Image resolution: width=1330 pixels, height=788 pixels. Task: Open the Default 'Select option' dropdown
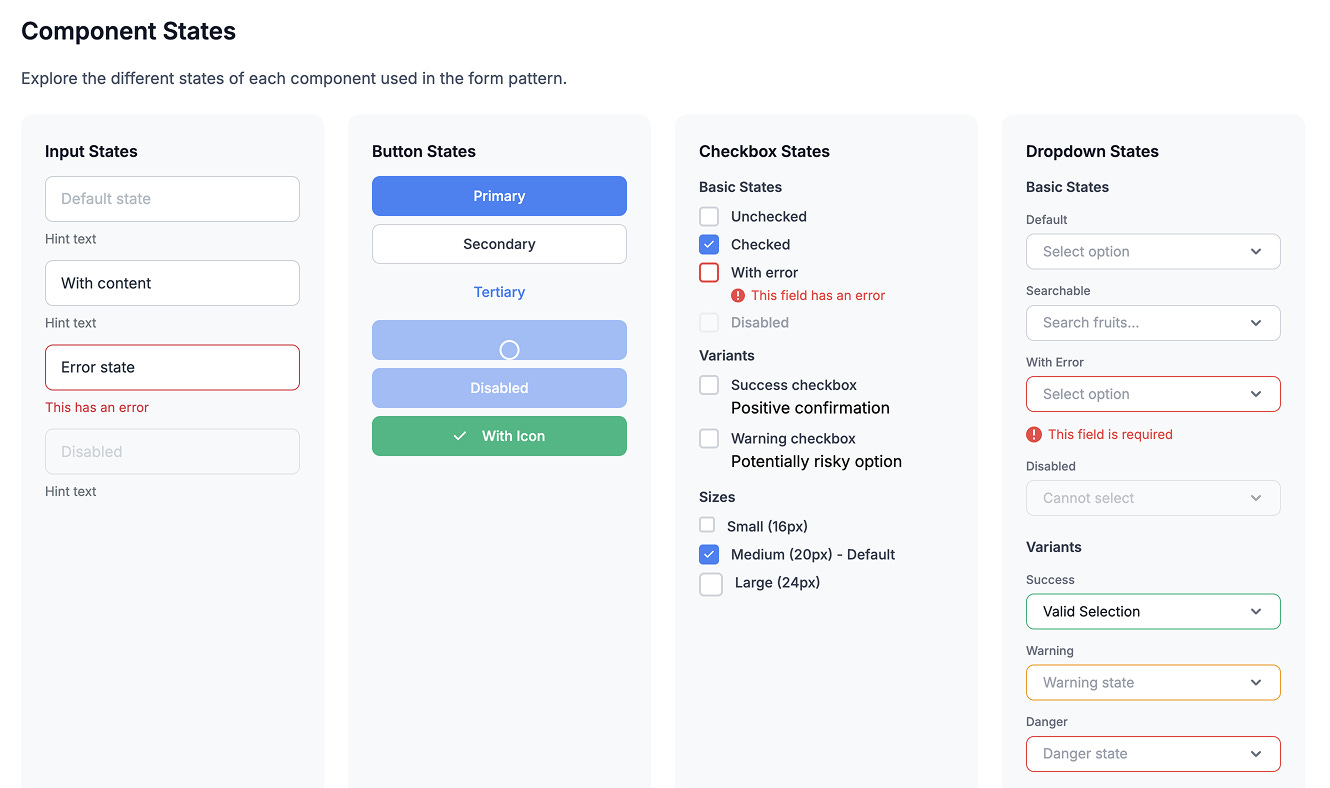(x=1152, y=252)
